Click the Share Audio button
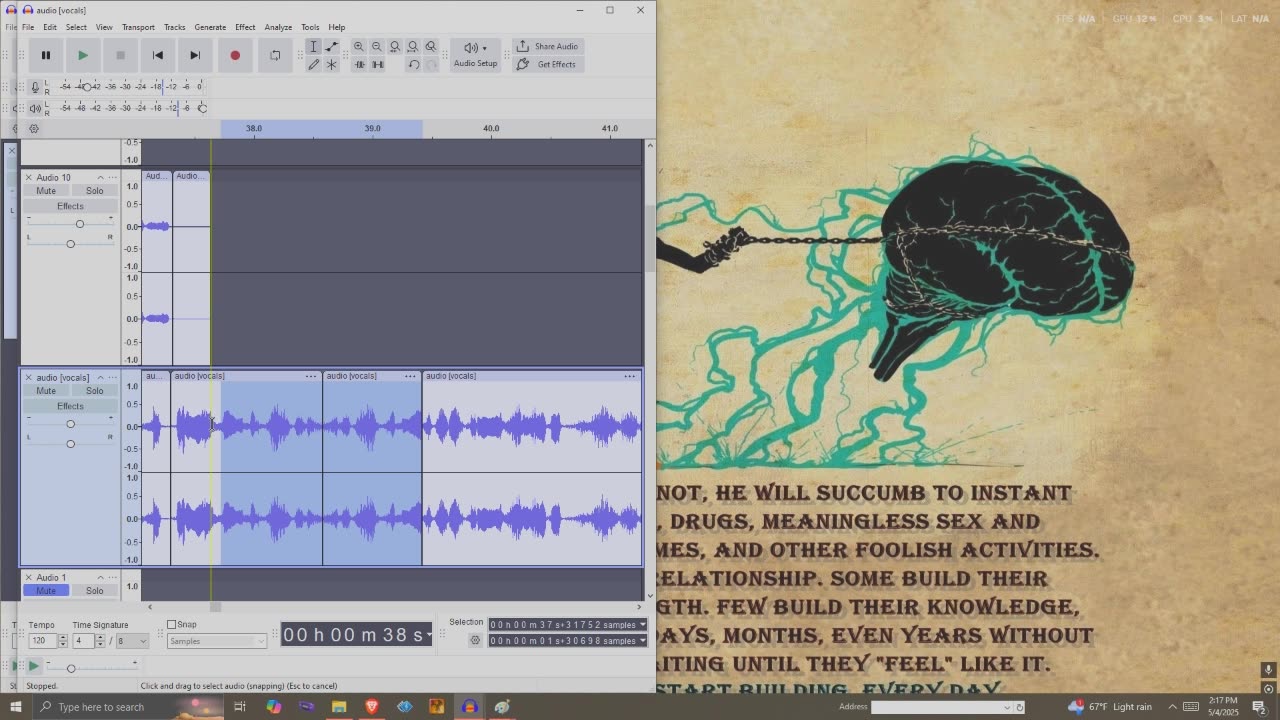This screenshot has height=720, width=1280. coord(547,47)
